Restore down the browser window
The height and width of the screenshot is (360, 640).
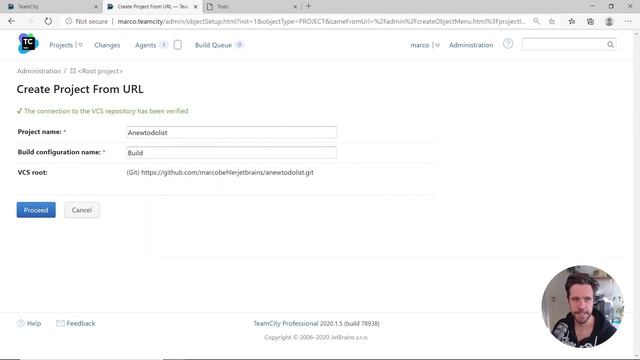click(611, 6)
